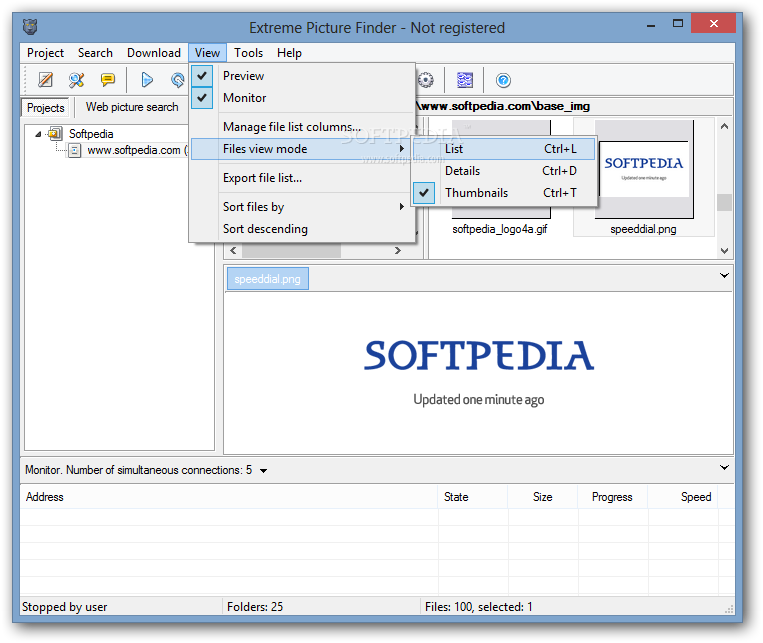This screenshot has width=763, height=643.
Task: Click the Address column header
Action: (x=229, y=497)
